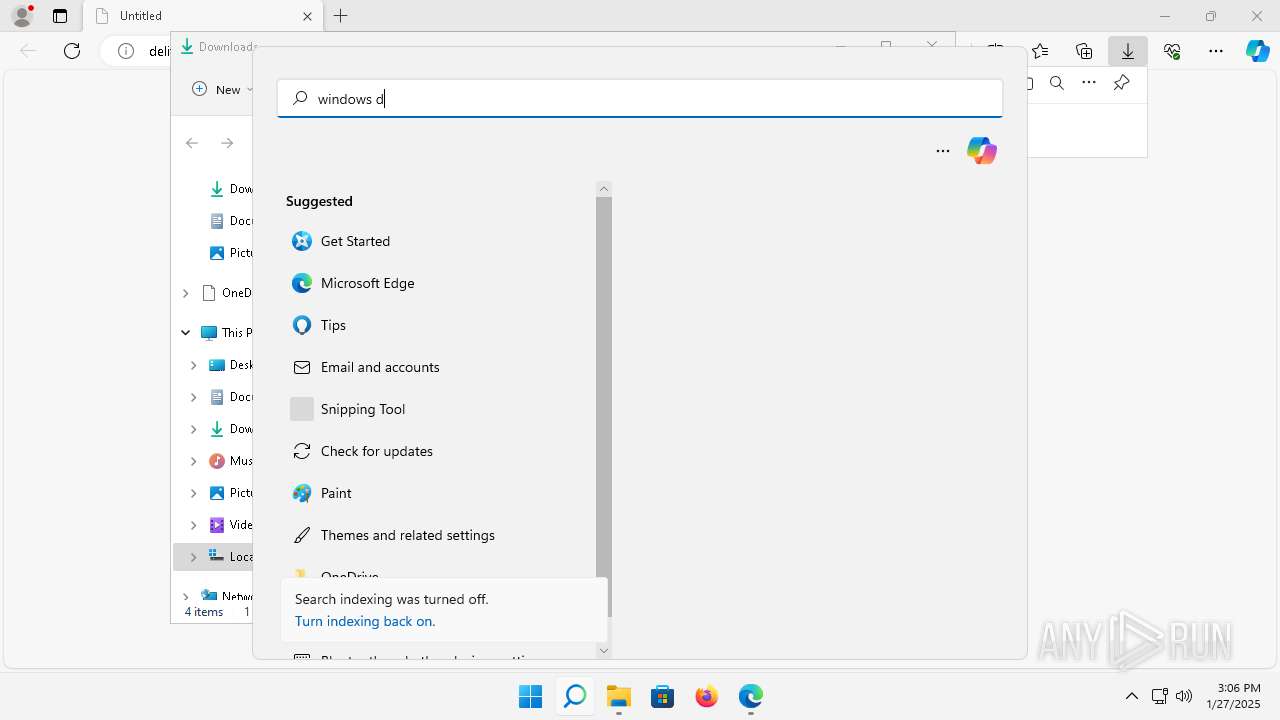Viewport: 1280px width, 720px height.
Task: Click the Copilot icon in search panel
Action: [x=982, y=151]
